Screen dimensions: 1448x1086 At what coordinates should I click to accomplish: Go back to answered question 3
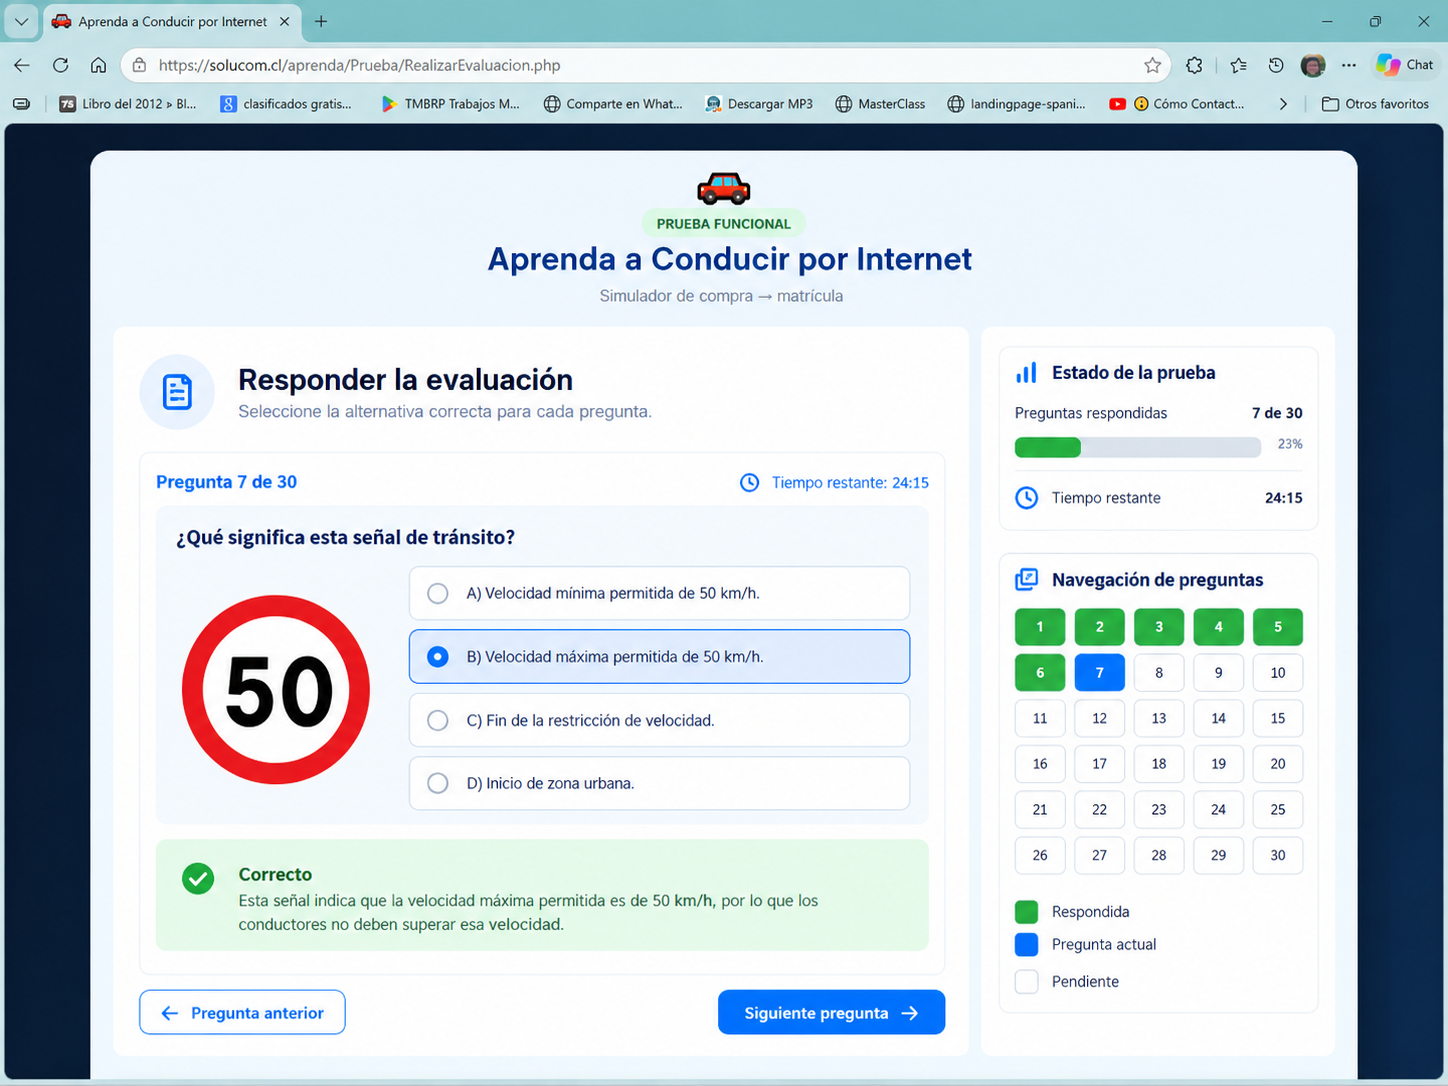[1159, 627]
